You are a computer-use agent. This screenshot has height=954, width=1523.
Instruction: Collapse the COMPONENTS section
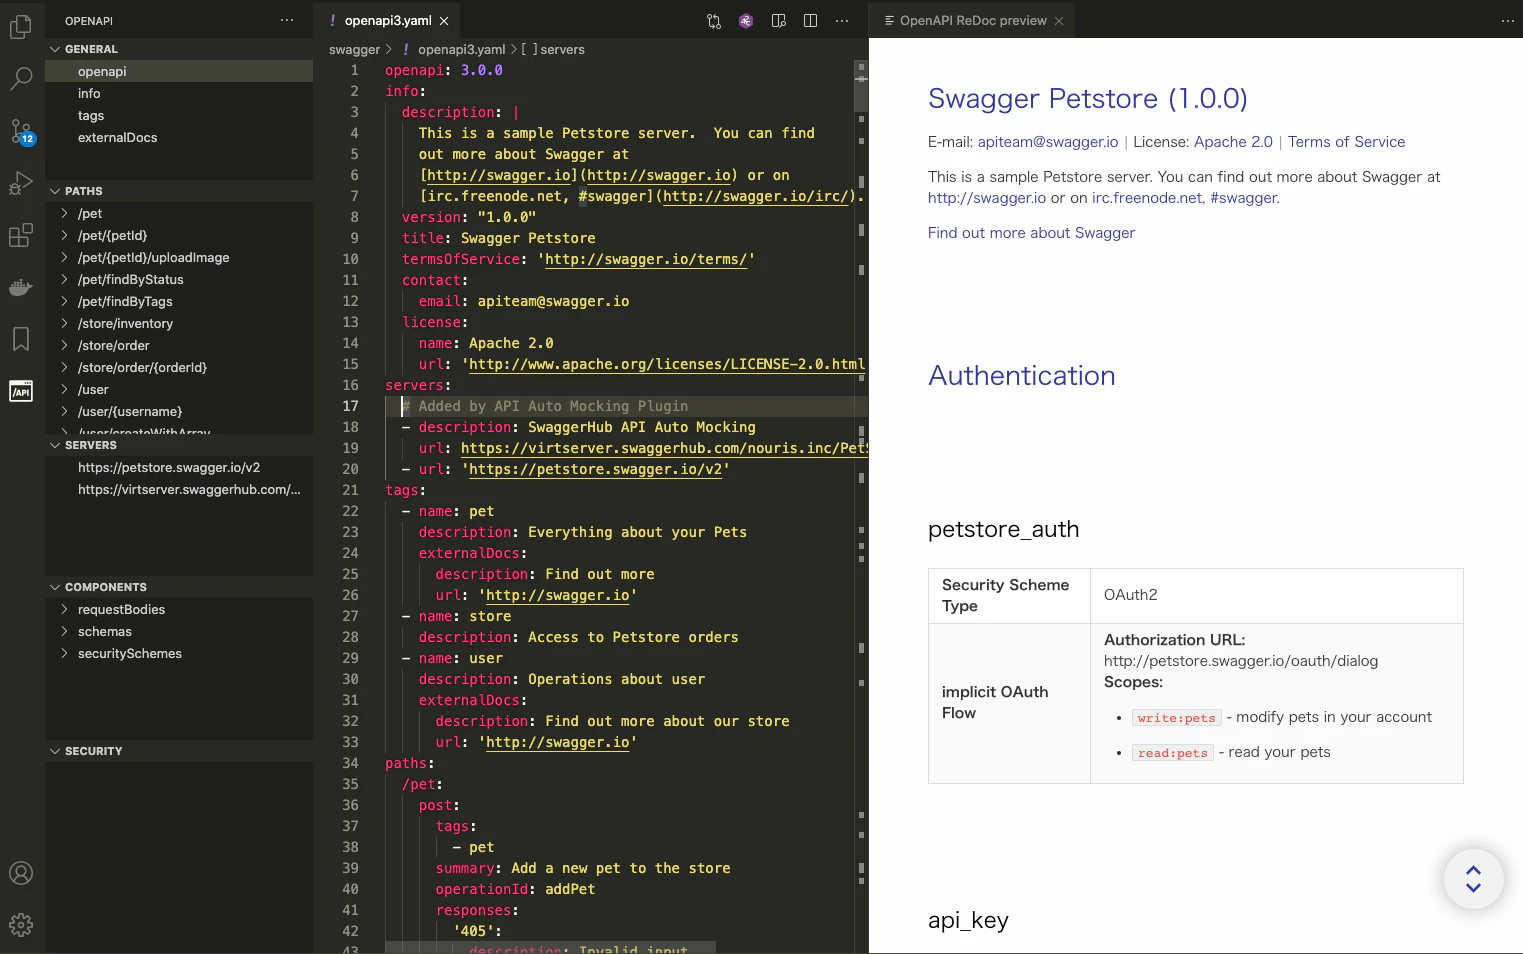(x=55, y=587)
